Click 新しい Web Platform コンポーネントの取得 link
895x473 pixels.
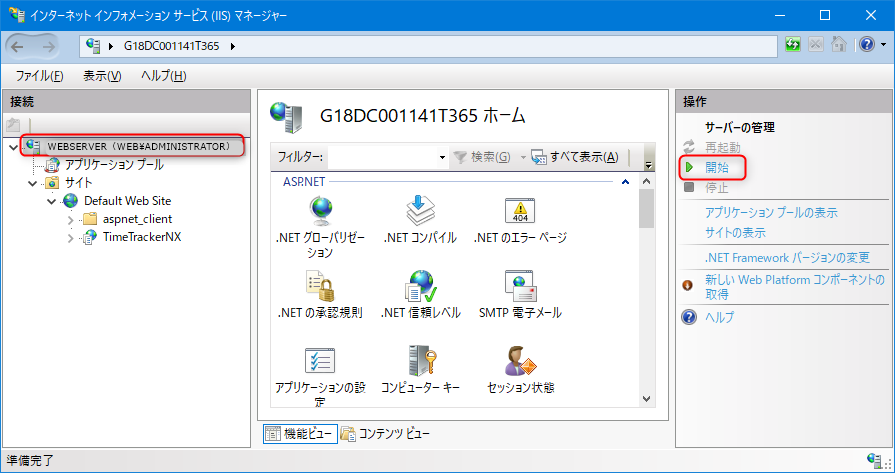[x=795, y=287]
